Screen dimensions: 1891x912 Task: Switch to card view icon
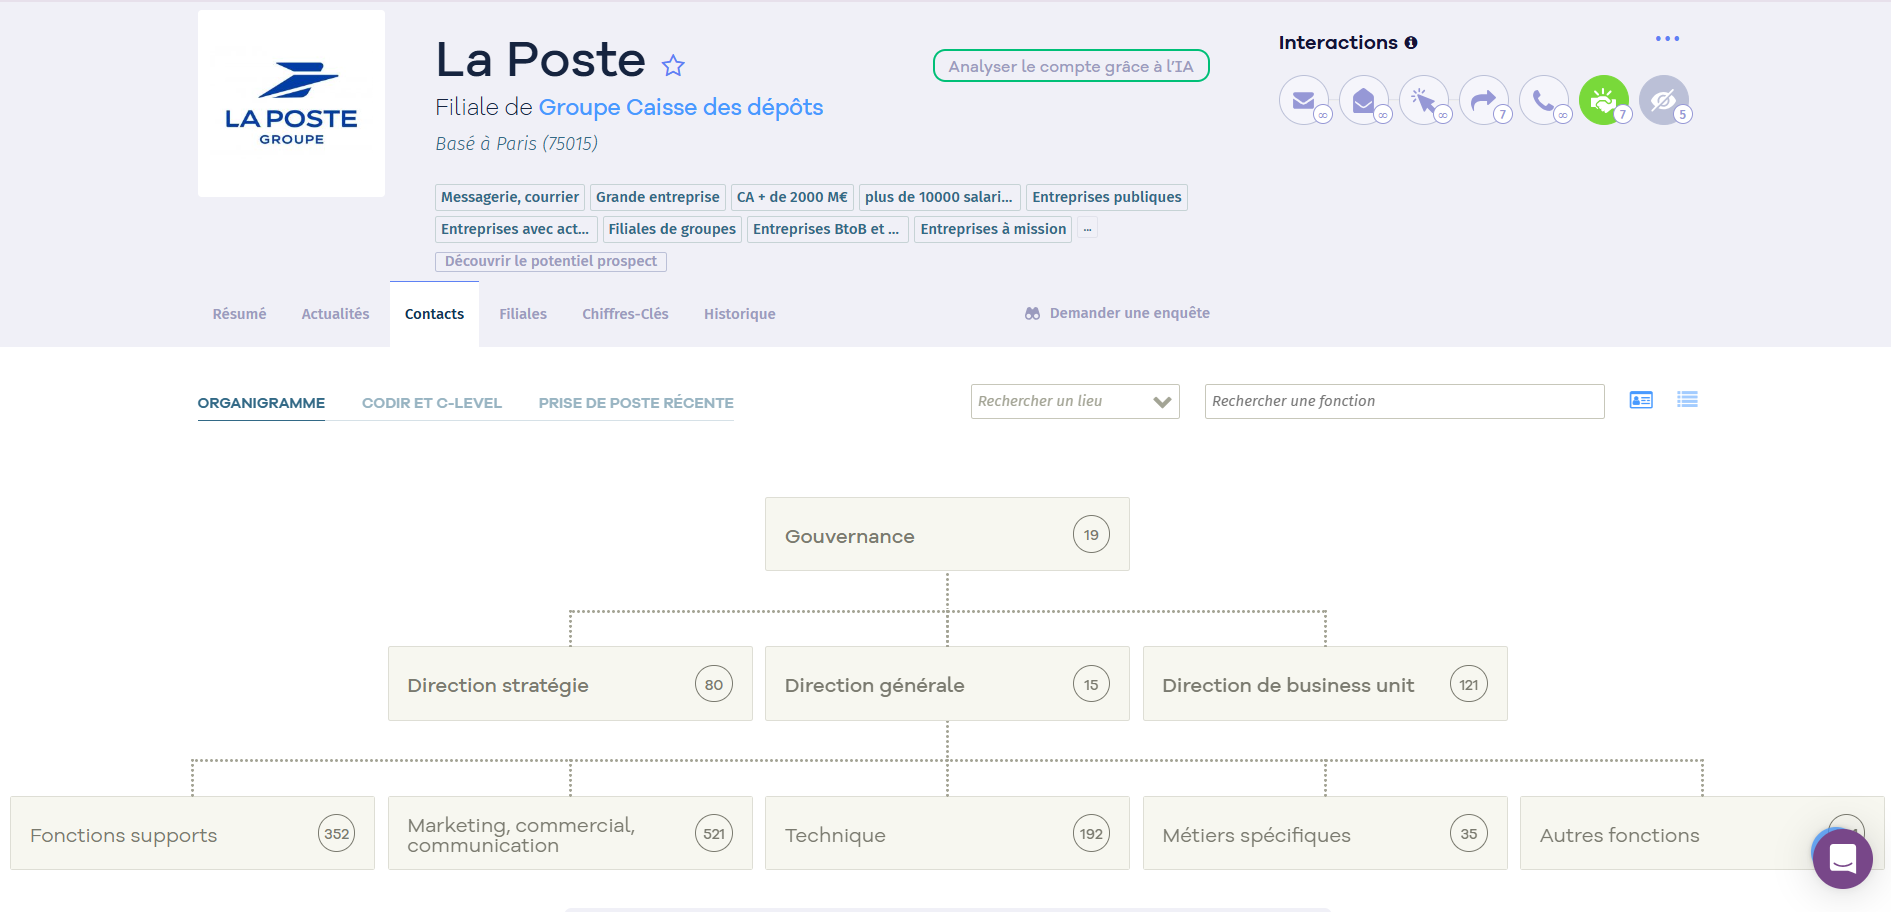1641,400
